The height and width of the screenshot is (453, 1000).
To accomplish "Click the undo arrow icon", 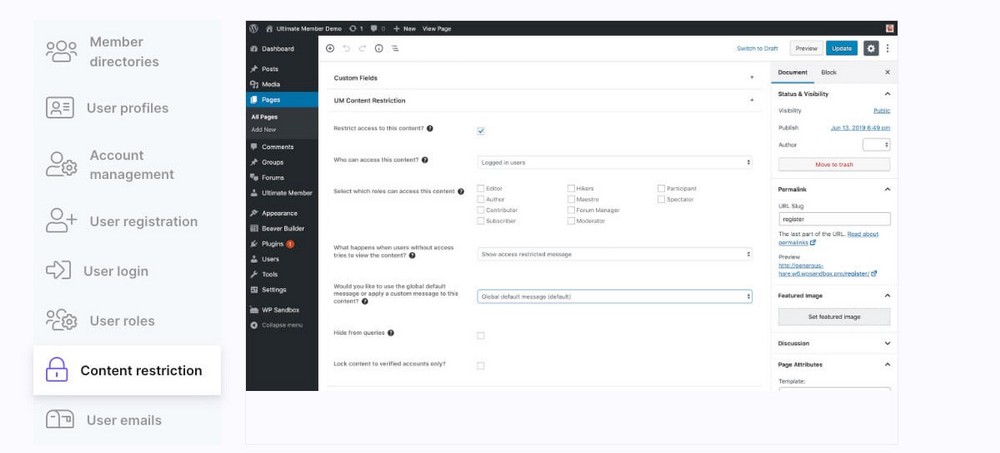I will (346, 48).
